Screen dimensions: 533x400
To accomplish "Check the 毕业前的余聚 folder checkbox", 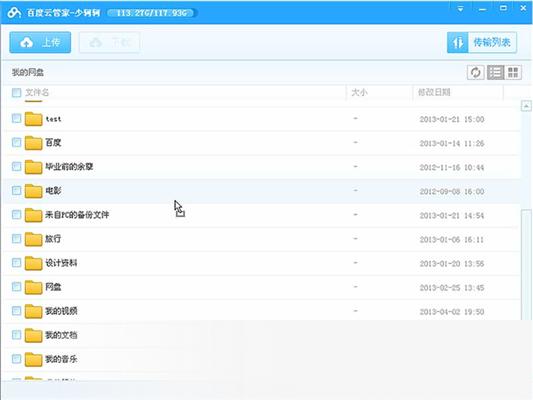I will pyautogui.click(x=16, y=166).
